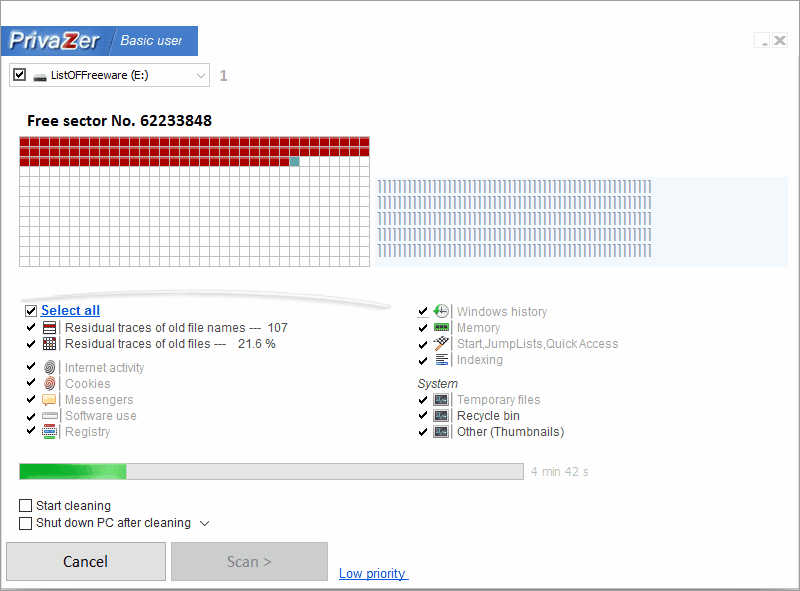
Task: Enable Shut down PC after cleaning
Action: click(x=26, y=523)
